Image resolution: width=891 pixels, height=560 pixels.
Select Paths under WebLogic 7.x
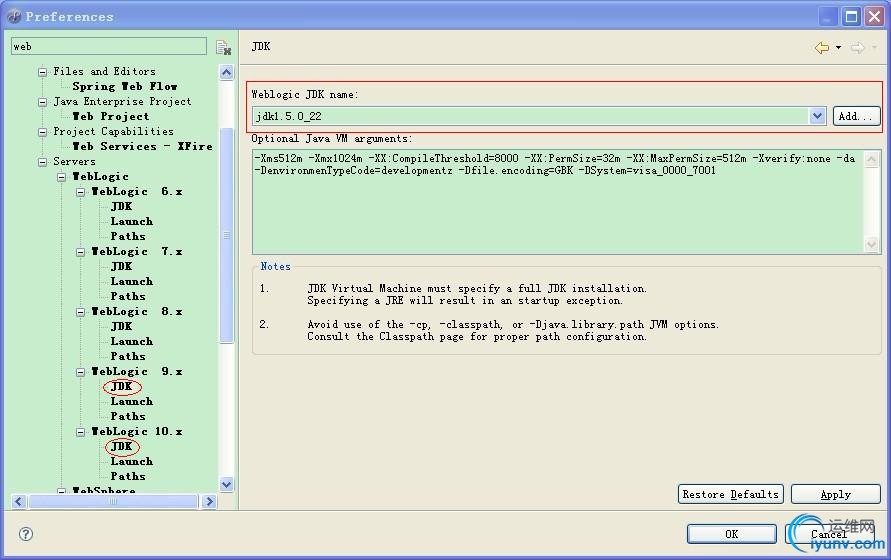point(128,296)
